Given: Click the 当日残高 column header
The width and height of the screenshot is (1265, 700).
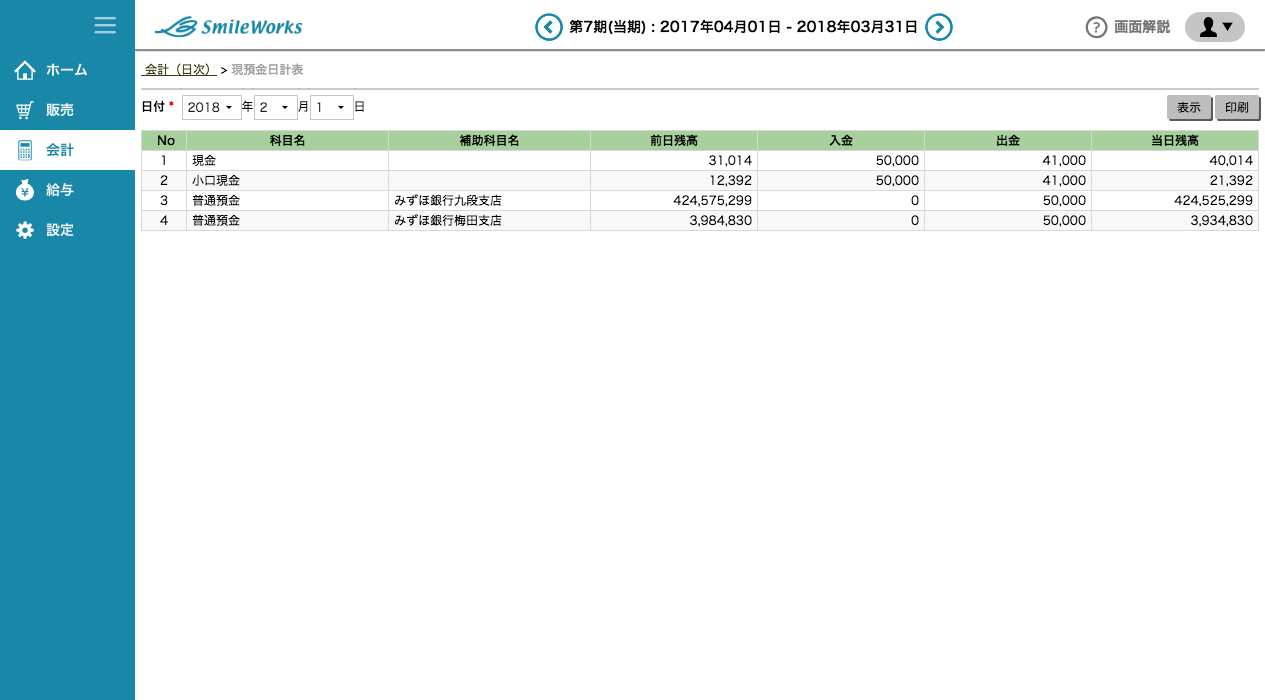Looking at the screenshot, I should coord(1175,141).
